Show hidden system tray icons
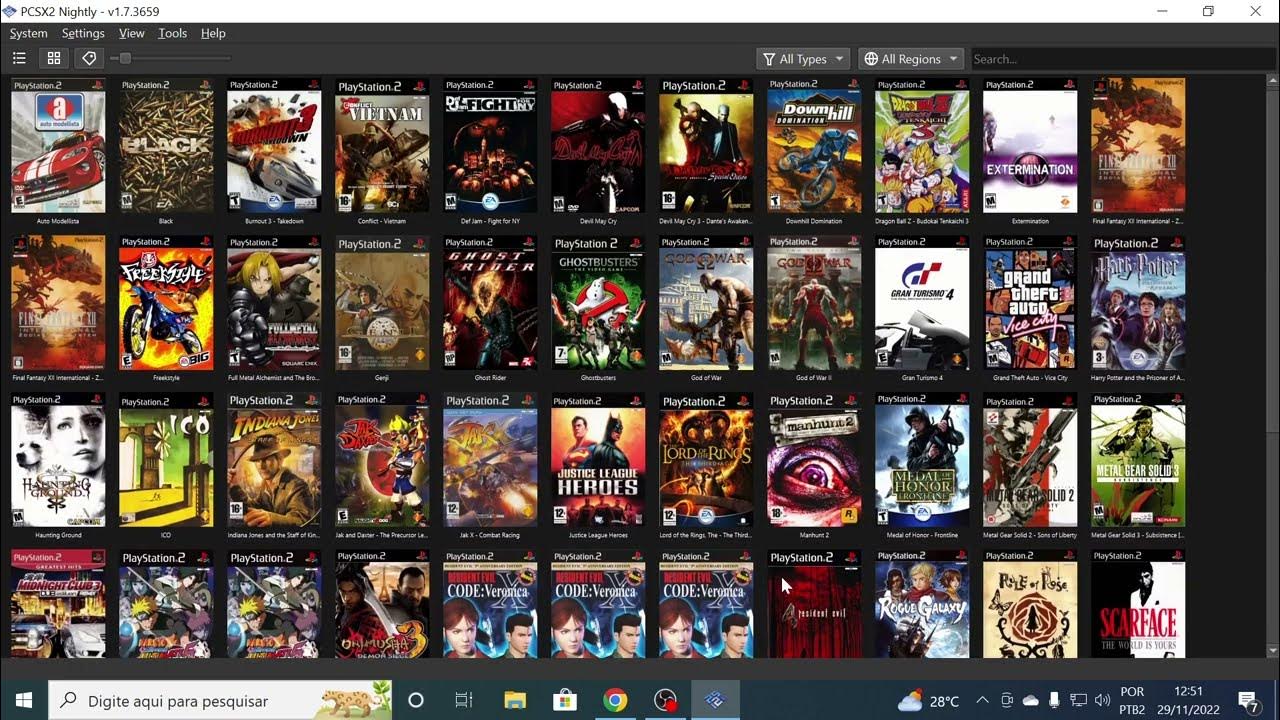 (982, 700)
